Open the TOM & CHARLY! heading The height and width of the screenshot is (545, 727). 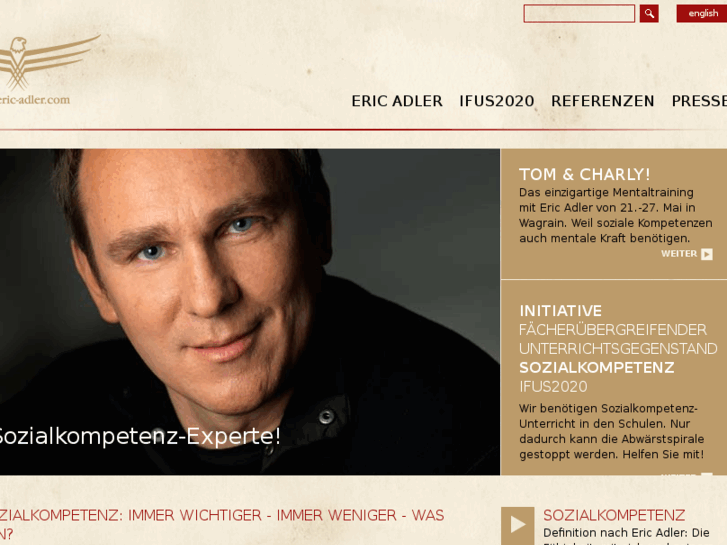(584, 174)
